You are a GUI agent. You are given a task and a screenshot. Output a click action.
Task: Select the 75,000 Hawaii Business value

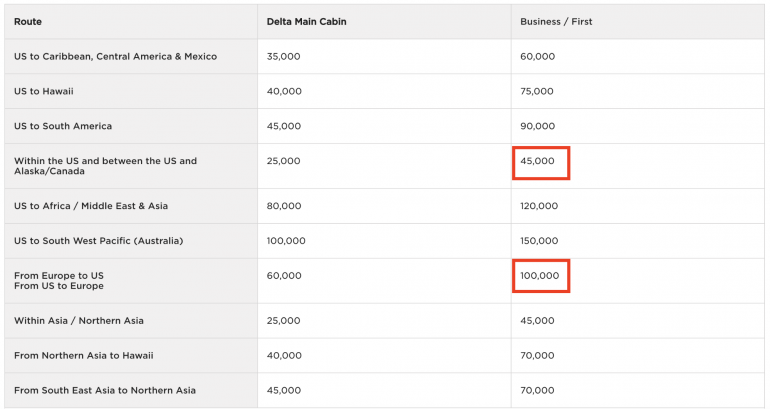point(537,91)
